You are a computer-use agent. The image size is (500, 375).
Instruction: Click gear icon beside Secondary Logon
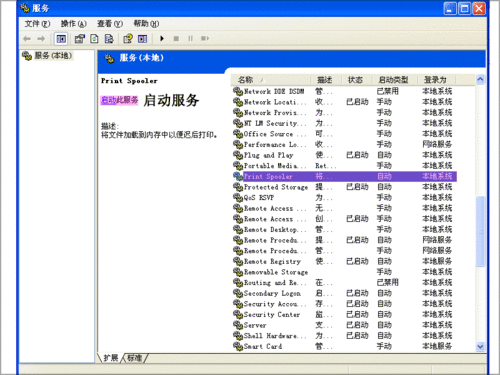click(x=238, y=293)
